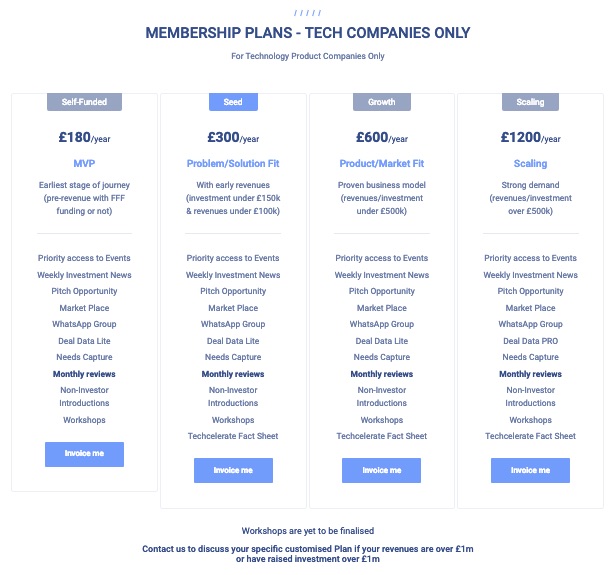The image size is (613, 575).
Task: Select the Seed plan badge
Action: (x=233, y=102)
